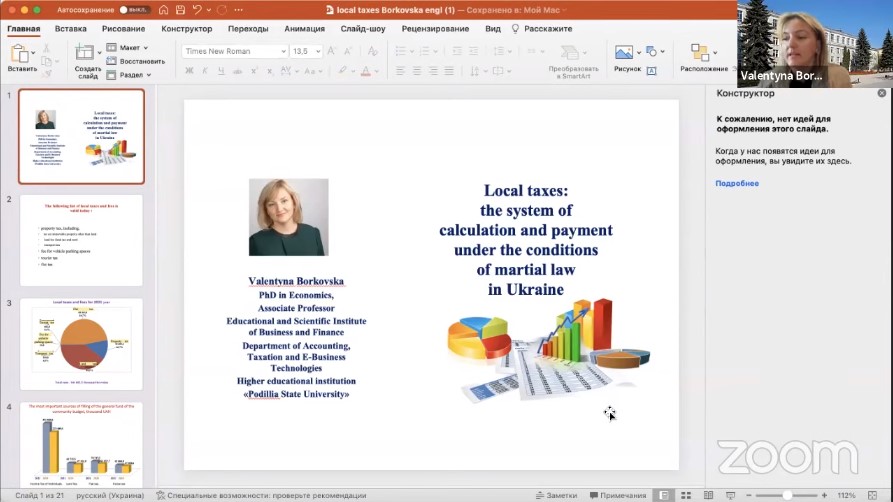Switch to Reading view icon
The image size is (893, 502).
tap(708, 495)
